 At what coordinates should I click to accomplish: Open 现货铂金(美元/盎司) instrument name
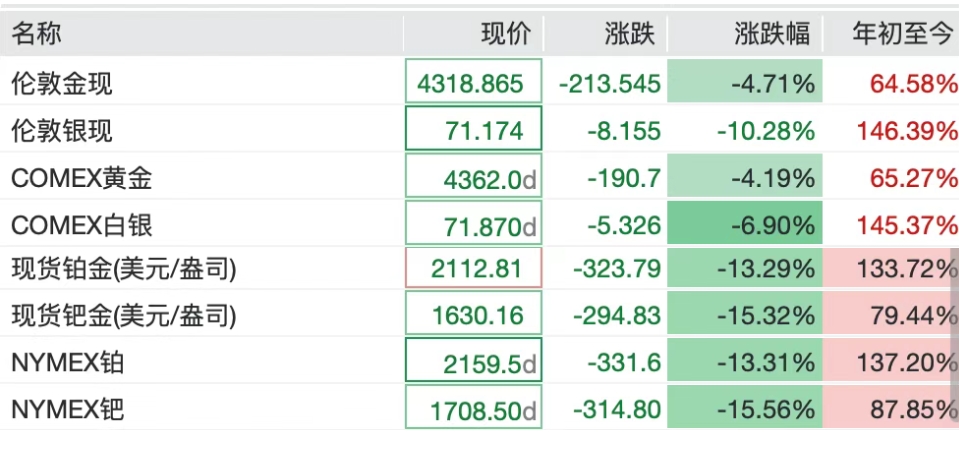[124, 269]
